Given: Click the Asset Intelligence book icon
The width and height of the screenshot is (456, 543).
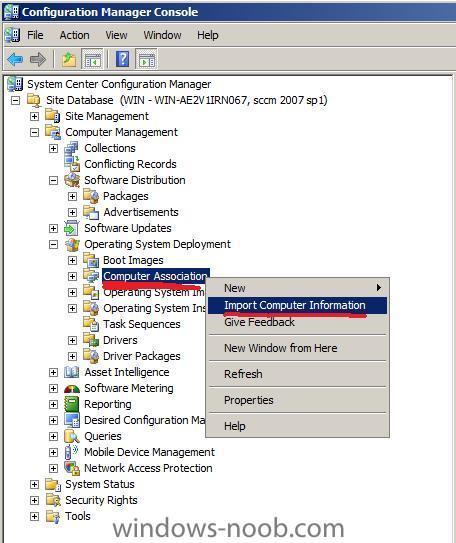Looking at the screenshot, I should coord(72,372).
